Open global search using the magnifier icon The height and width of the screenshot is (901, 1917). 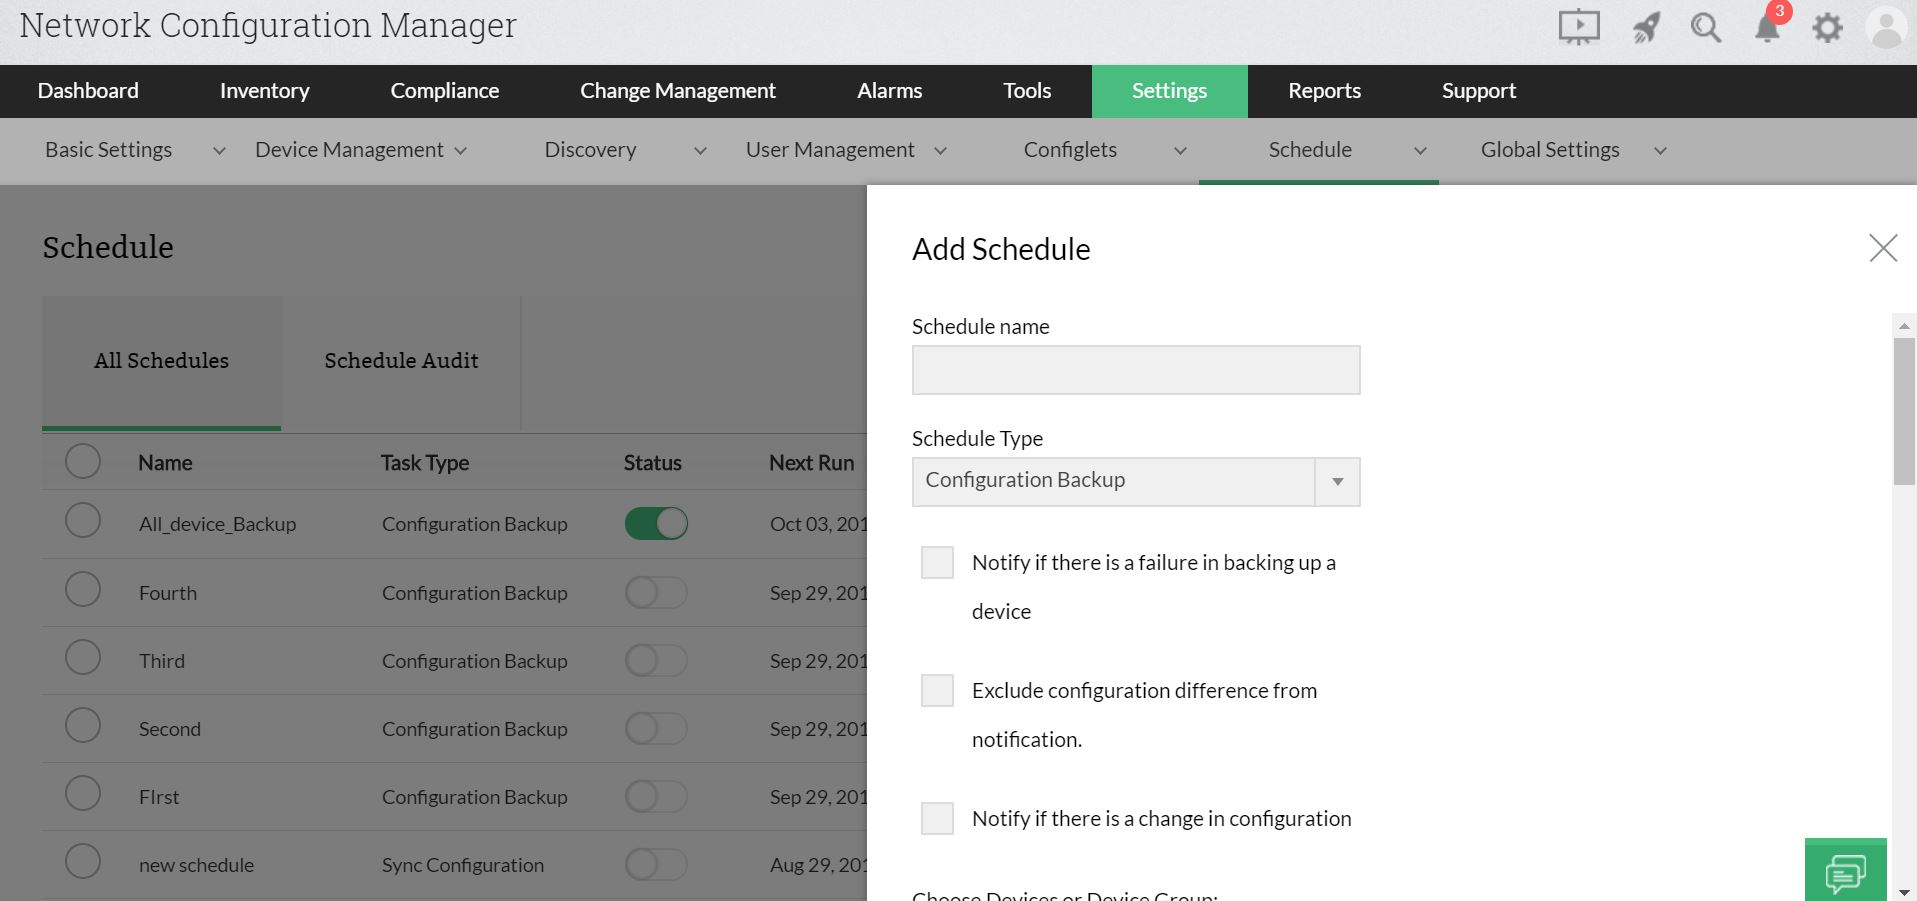pos(1706,27)
